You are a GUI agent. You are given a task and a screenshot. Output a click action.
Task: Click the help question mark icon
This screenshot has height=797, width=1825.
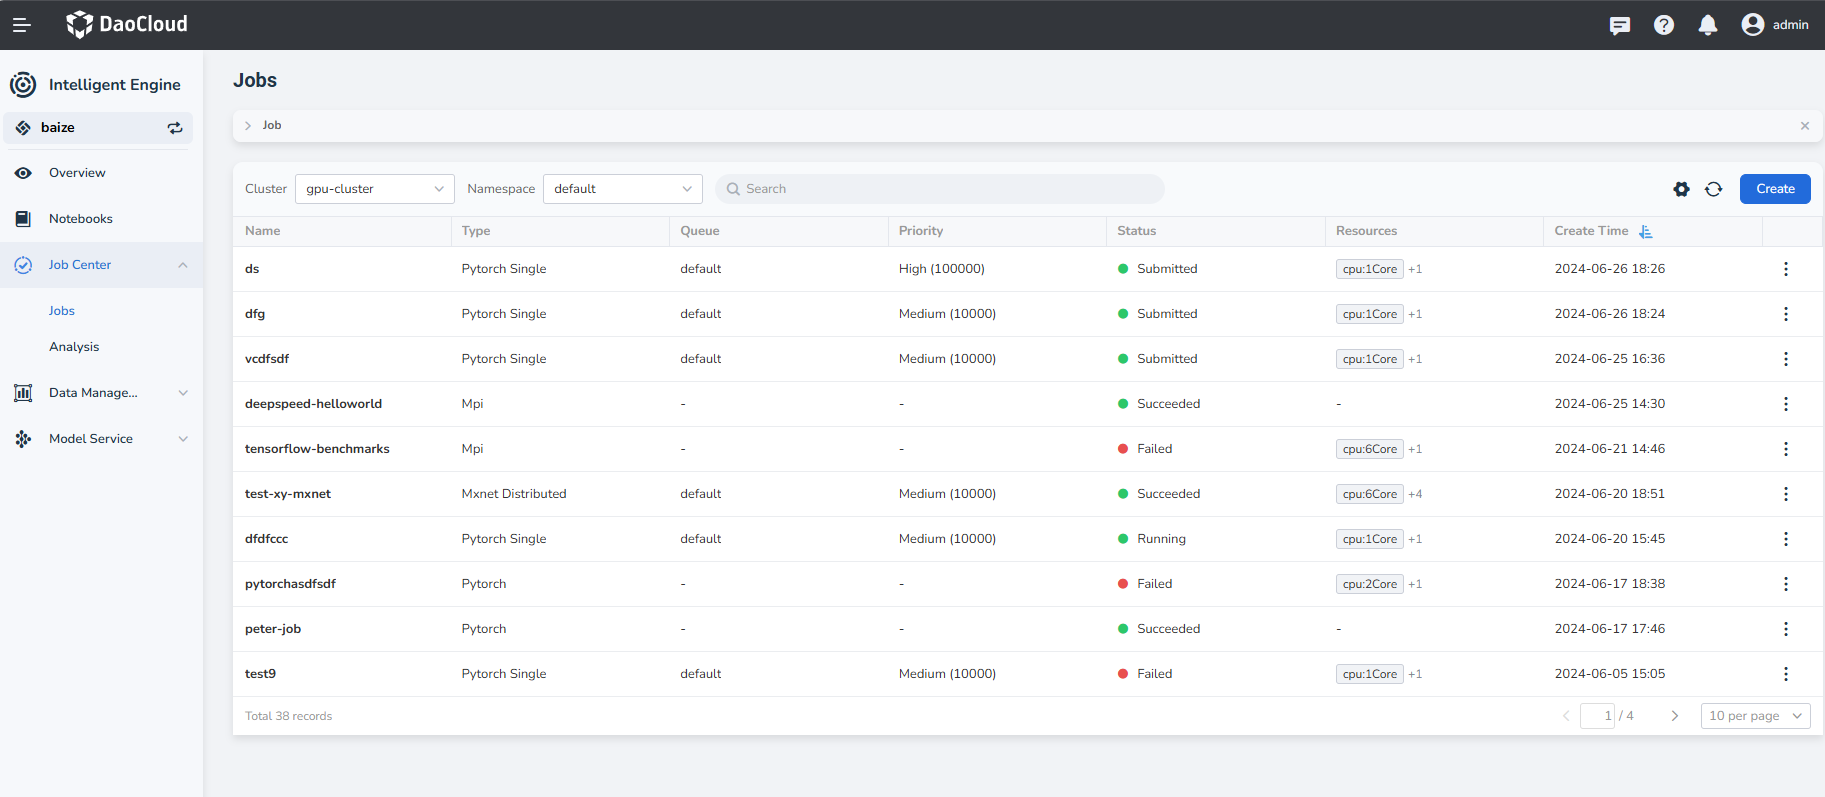1663,25
